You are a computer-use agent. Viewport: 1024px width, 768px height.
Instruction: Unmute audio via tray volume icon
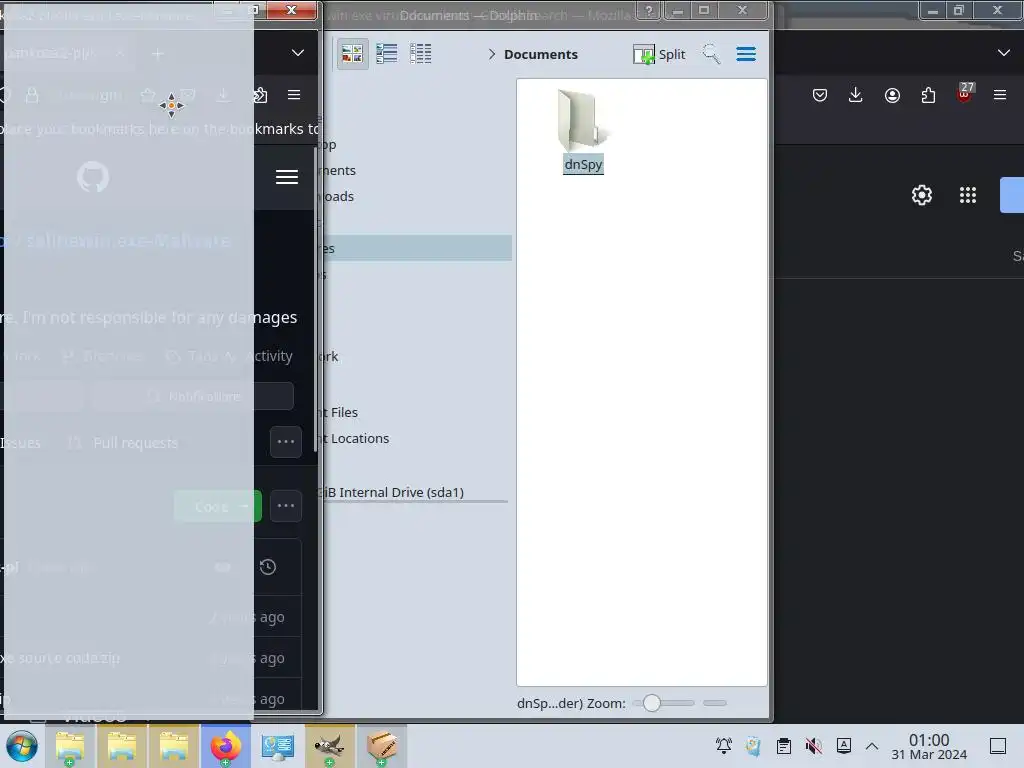click(814, 746)
